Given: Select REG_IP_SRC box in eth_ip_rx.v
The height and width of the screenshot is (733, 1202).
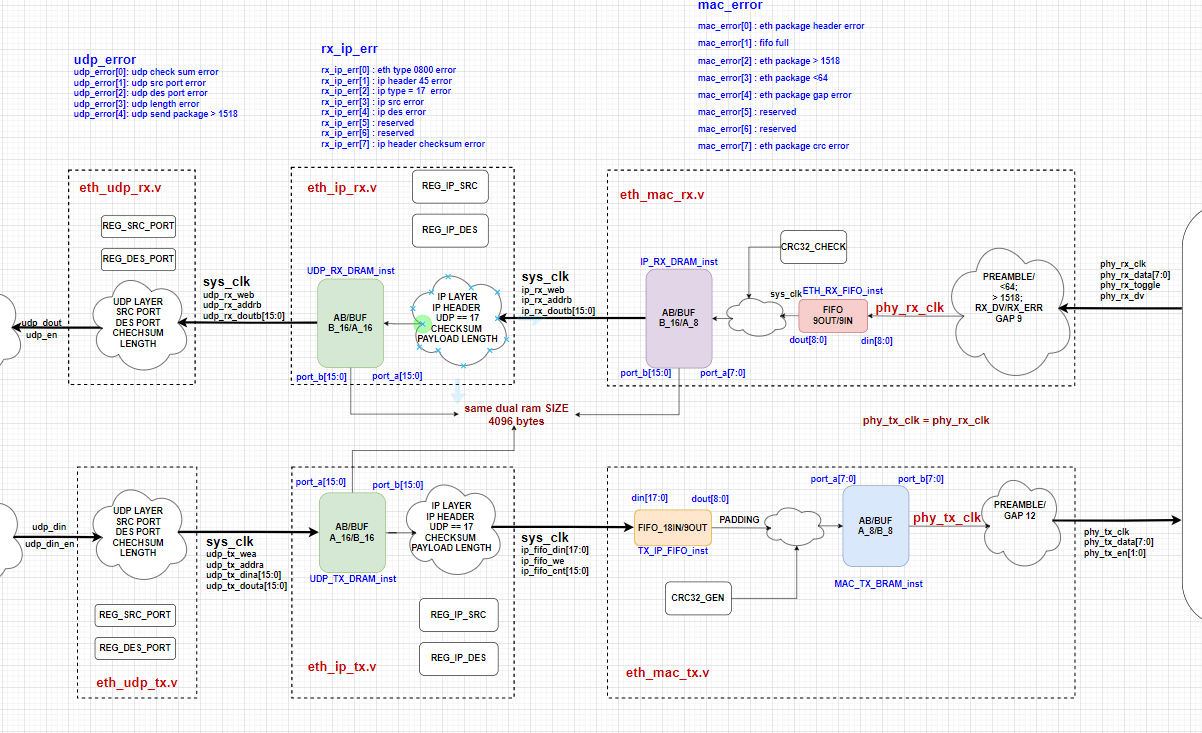Looking at the screenshot, I should point(450,186).
